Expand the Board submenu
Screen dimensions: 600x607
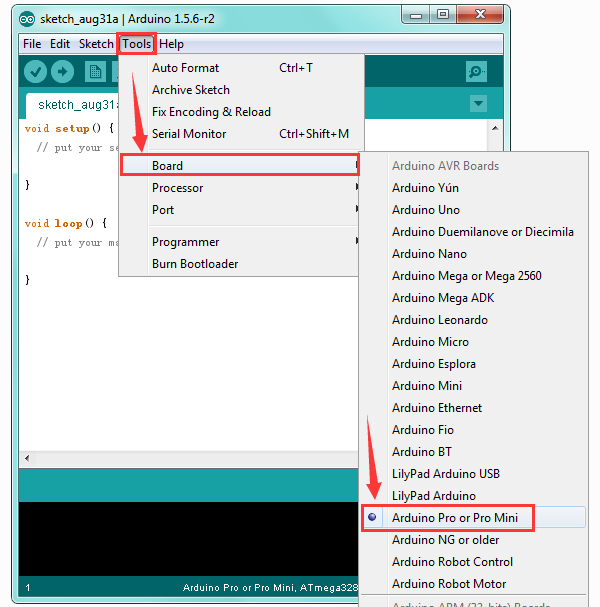tap(240, 165)
